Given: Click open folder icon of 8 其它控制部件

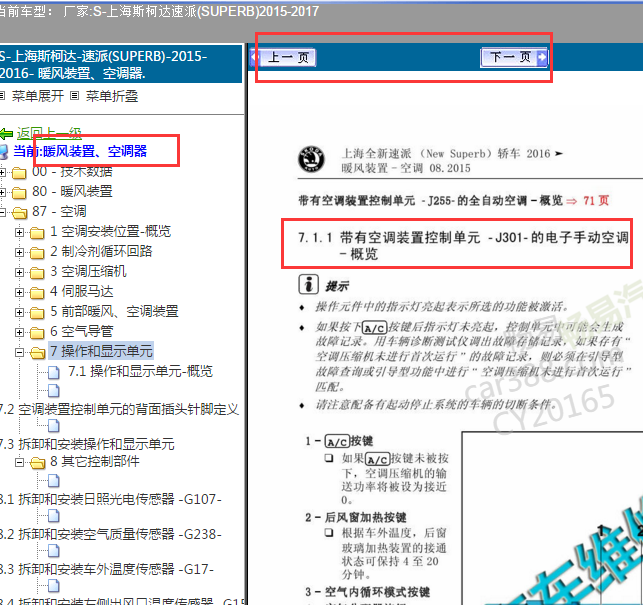Looking at the screenshot, I should 37,463.
